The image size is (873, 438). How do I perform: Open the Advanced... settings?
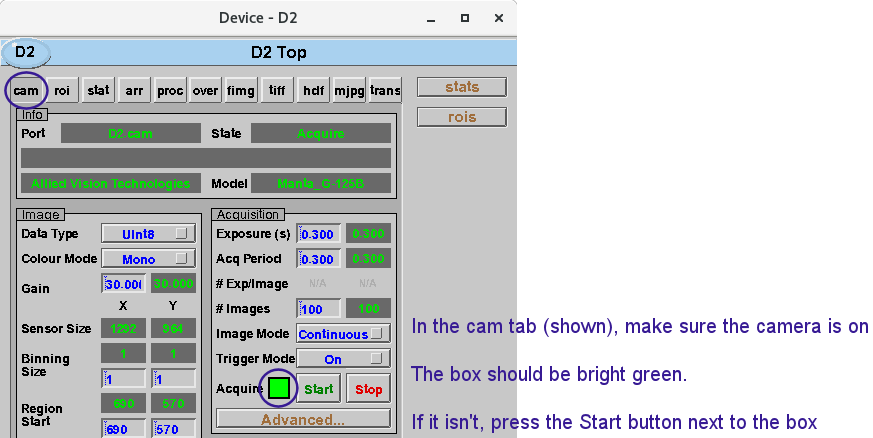click(303, 419)
